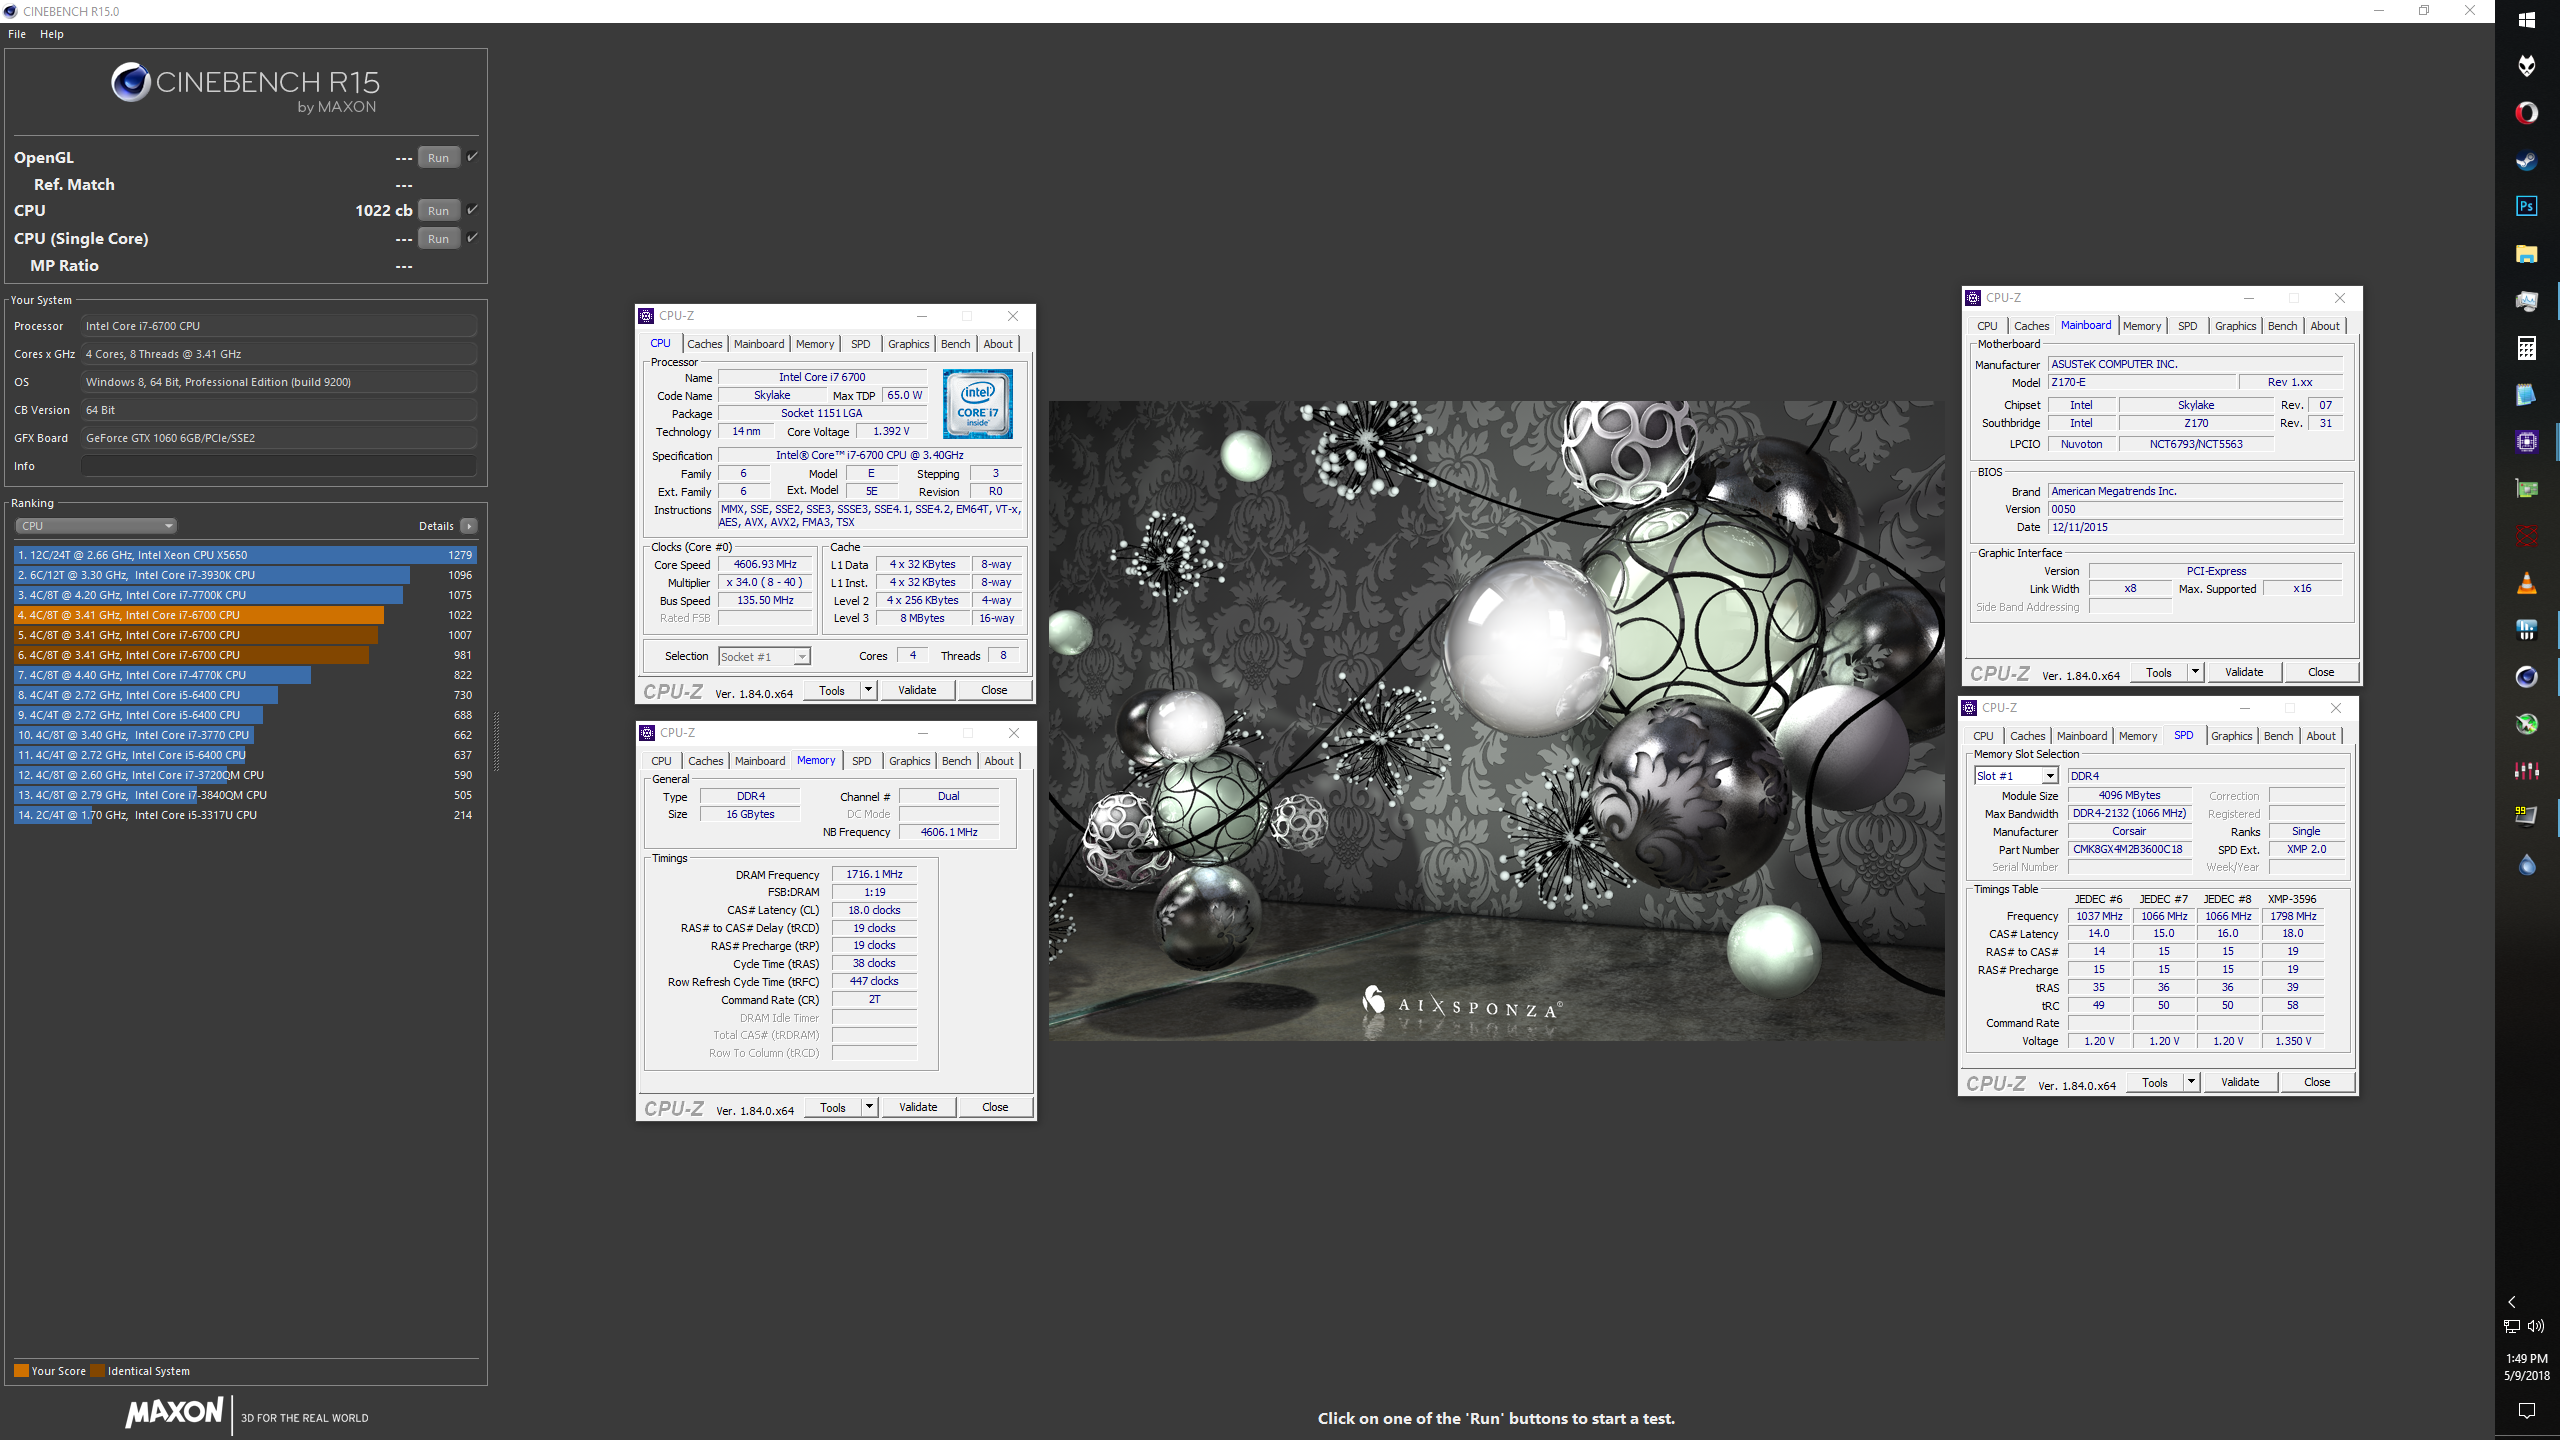Switch to Graphics tab in Memory window
The width and height of the screenshot is (2560, 1440).
click(x=909, y=761)
